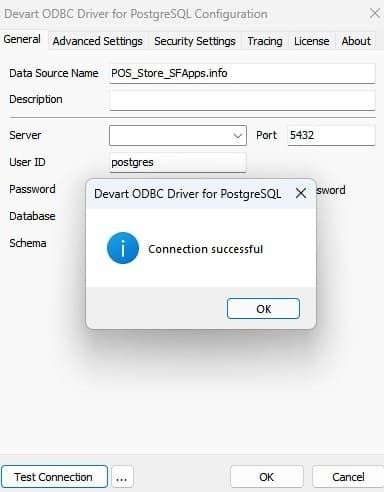Click the Data Source Name input field

click(242, 73)
